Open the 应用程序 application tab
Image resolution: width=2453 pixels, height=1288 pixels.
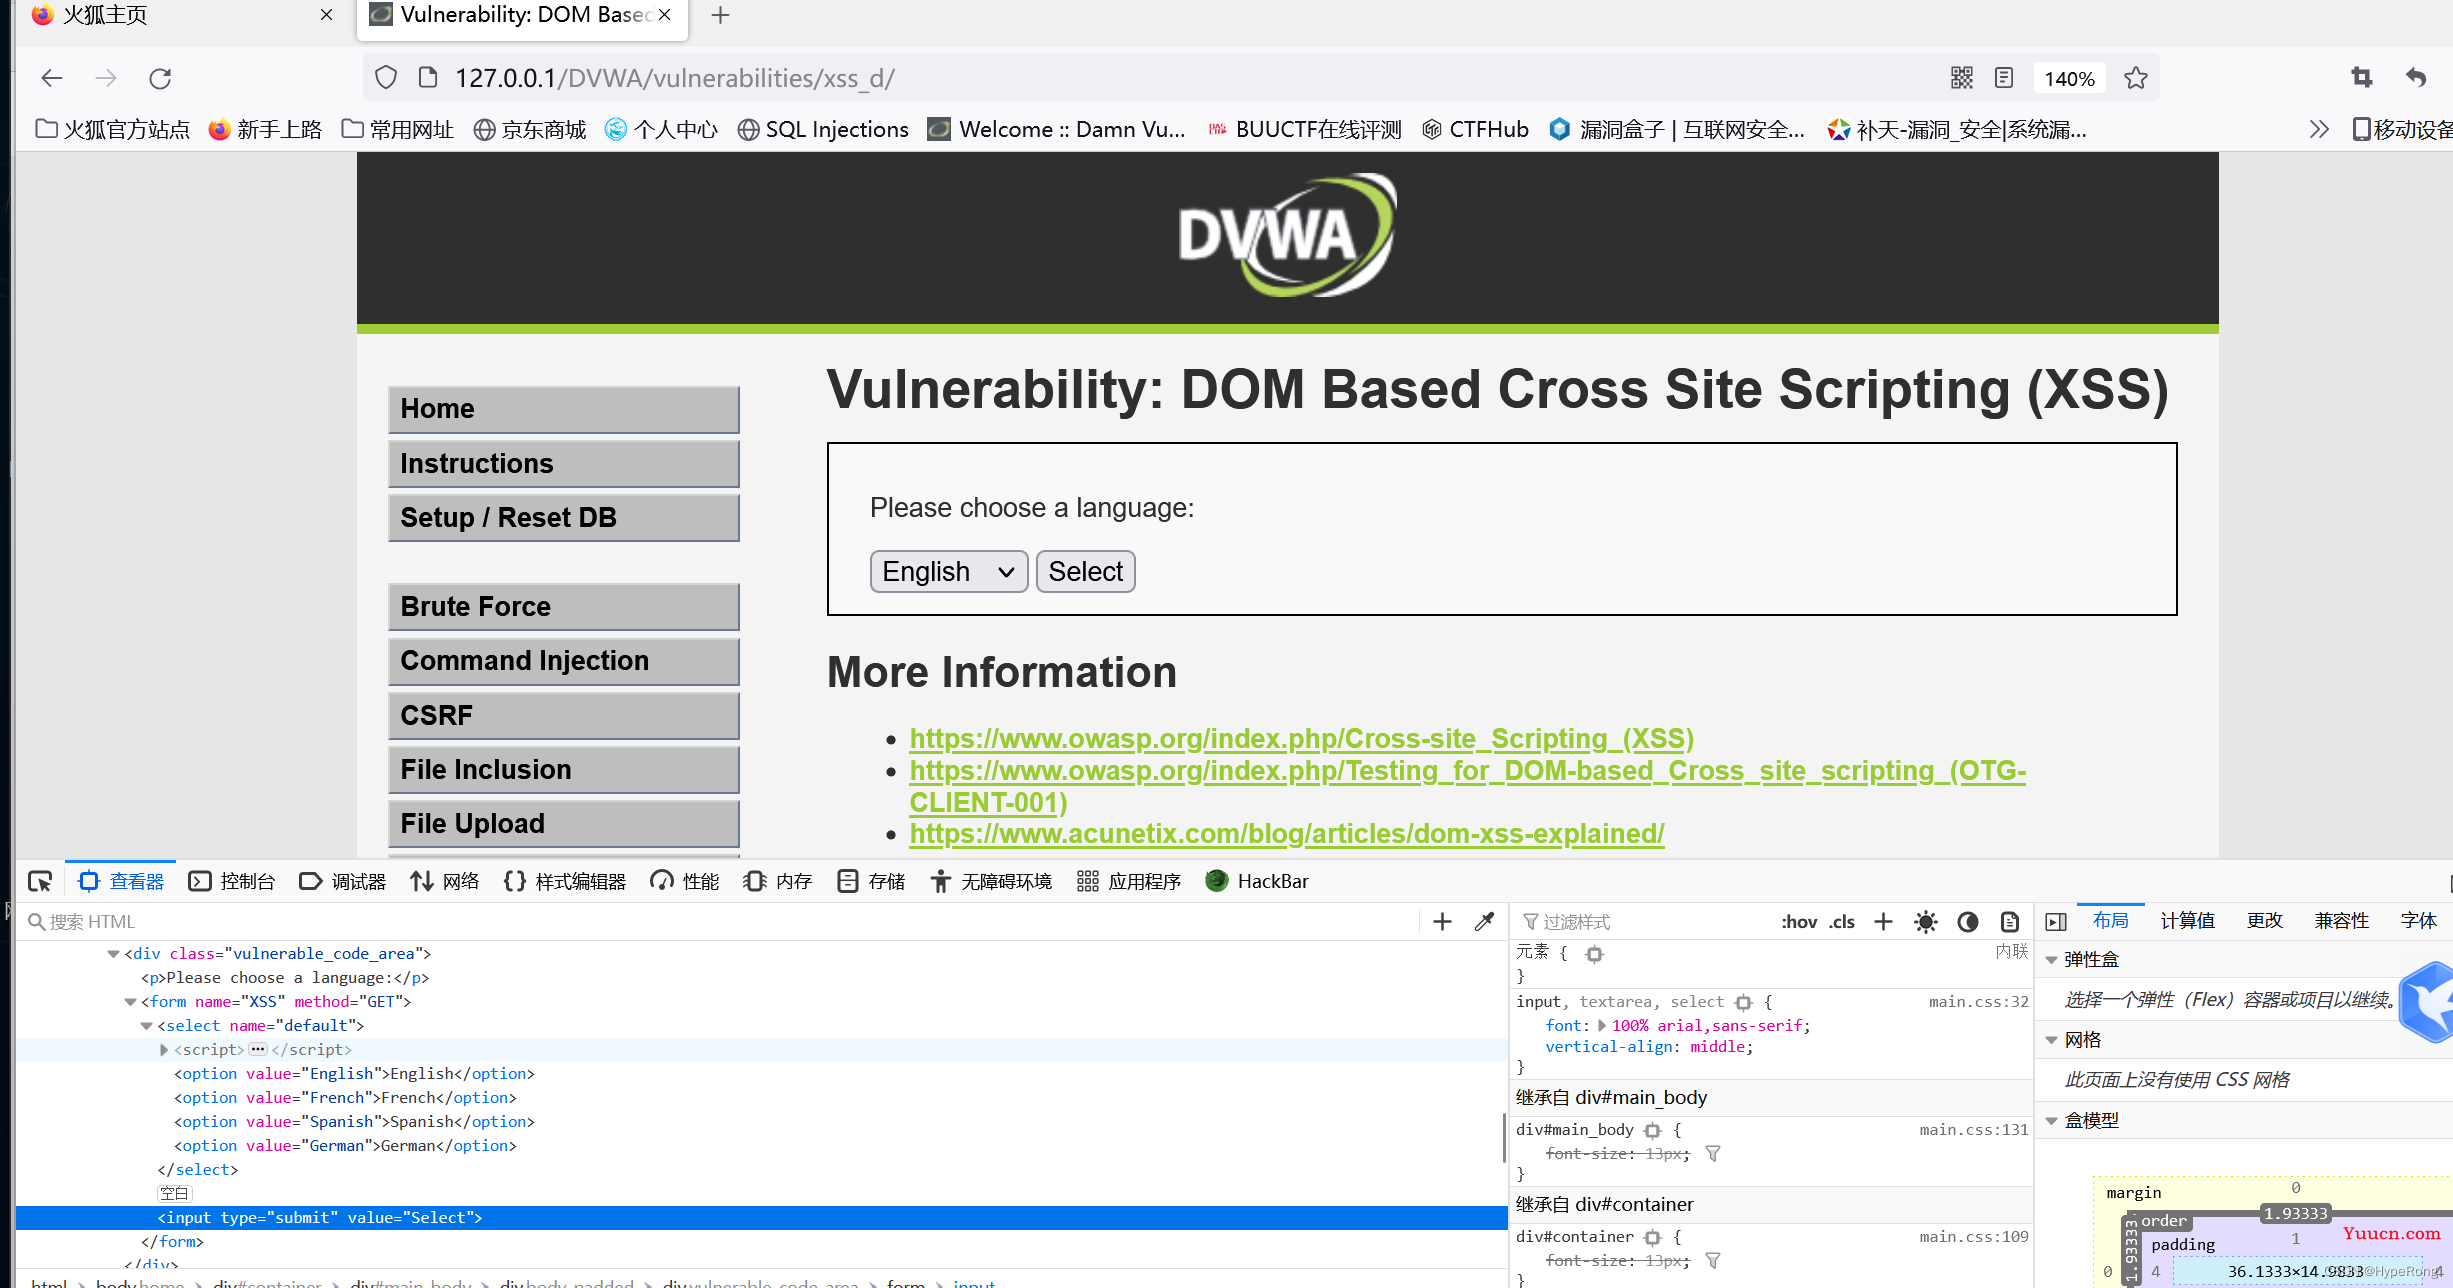pos(1129,881)
